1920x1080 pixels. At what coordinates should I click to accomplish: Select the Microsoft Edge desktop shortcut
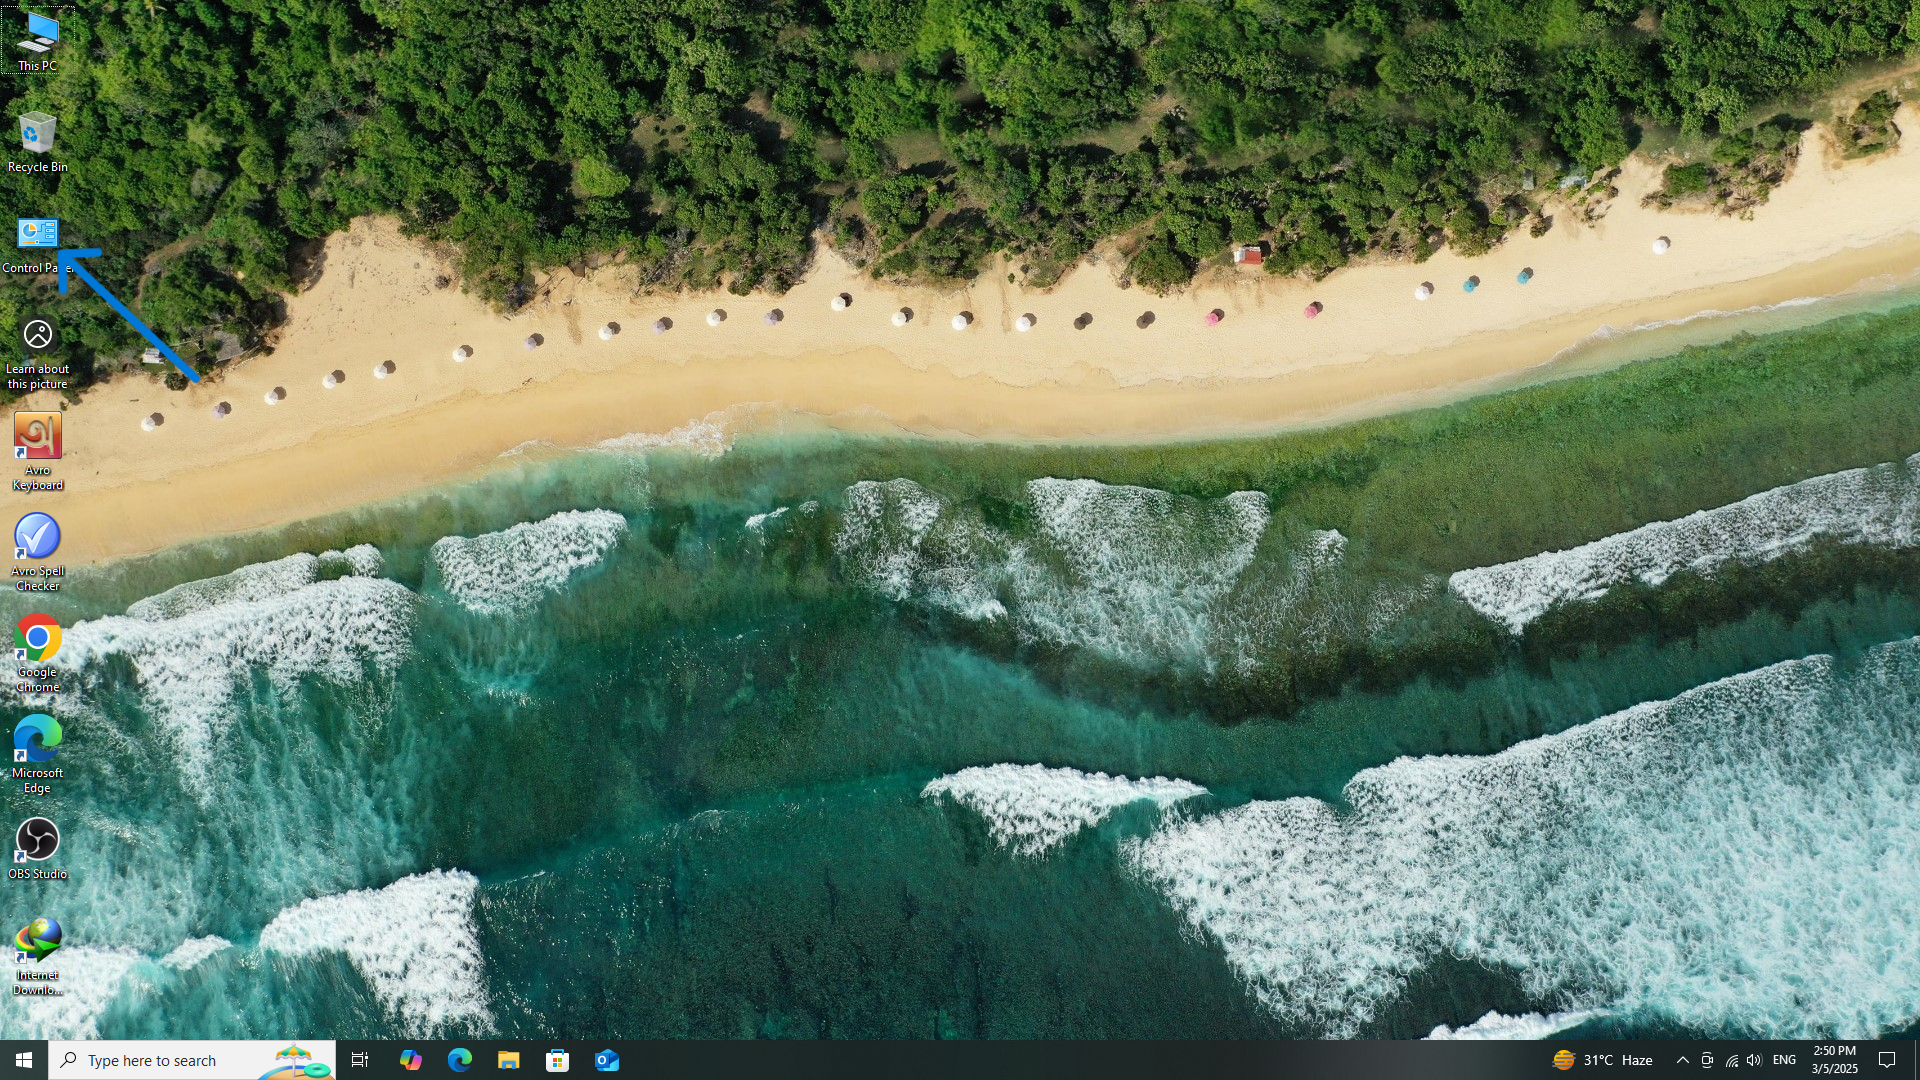click(37, 749)
